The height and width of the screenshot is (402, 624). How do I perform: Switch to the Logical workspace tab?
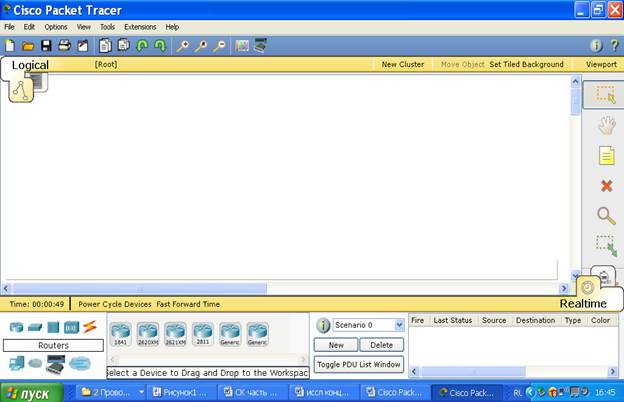coord(30,65)
